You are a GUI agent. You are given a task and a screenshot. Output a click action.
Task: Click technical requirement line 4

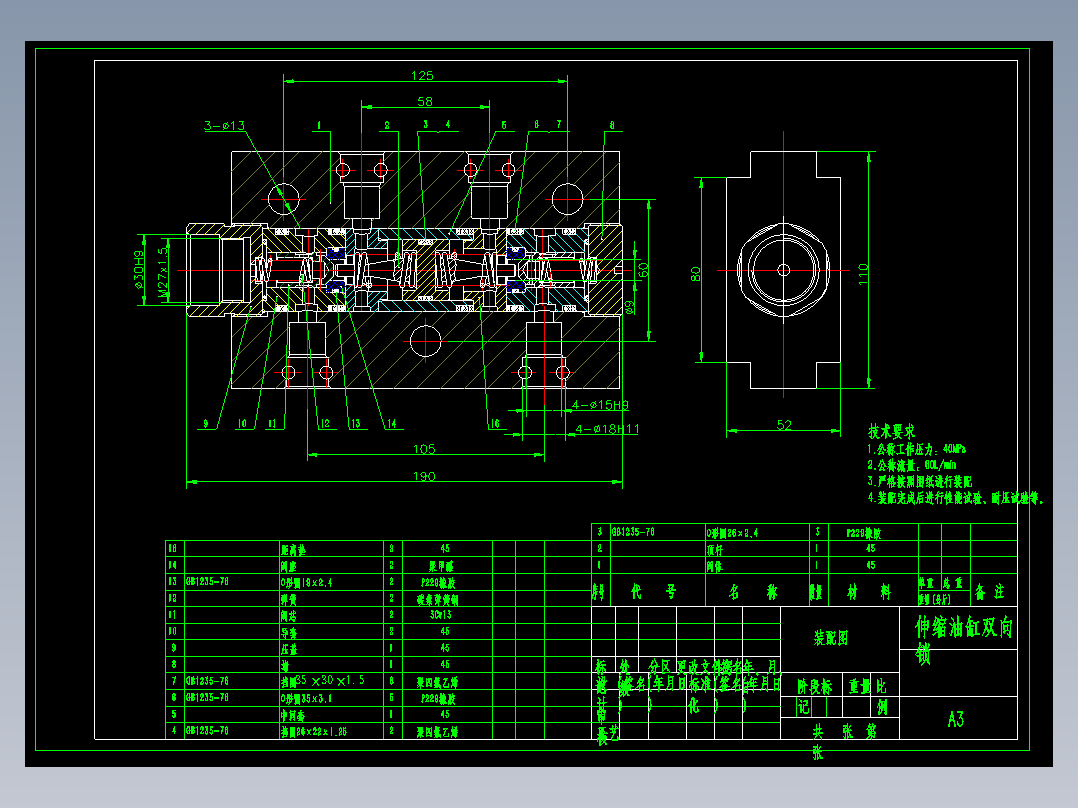tap(955, 498)
